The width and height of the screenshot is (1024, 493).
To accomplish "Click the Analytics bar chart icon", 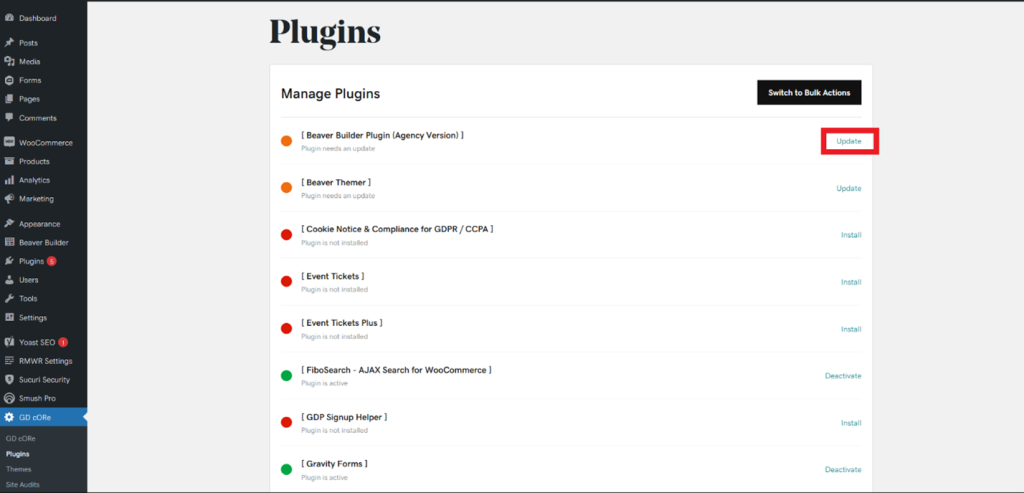I will (9, 180).
